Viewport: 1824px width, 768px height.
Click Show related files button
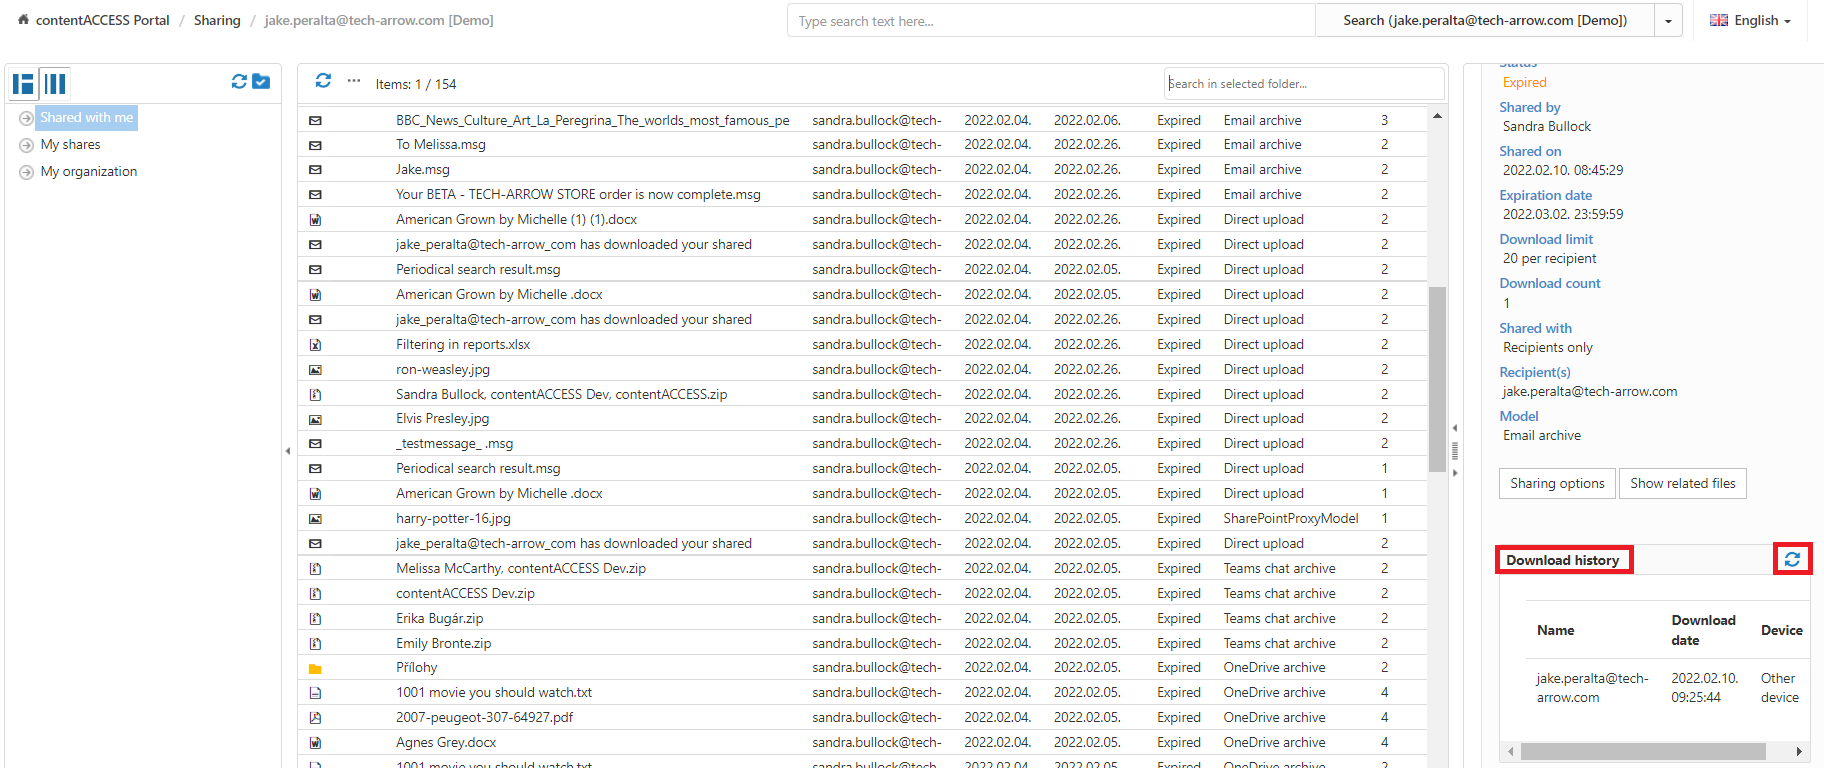(1682, 484)
